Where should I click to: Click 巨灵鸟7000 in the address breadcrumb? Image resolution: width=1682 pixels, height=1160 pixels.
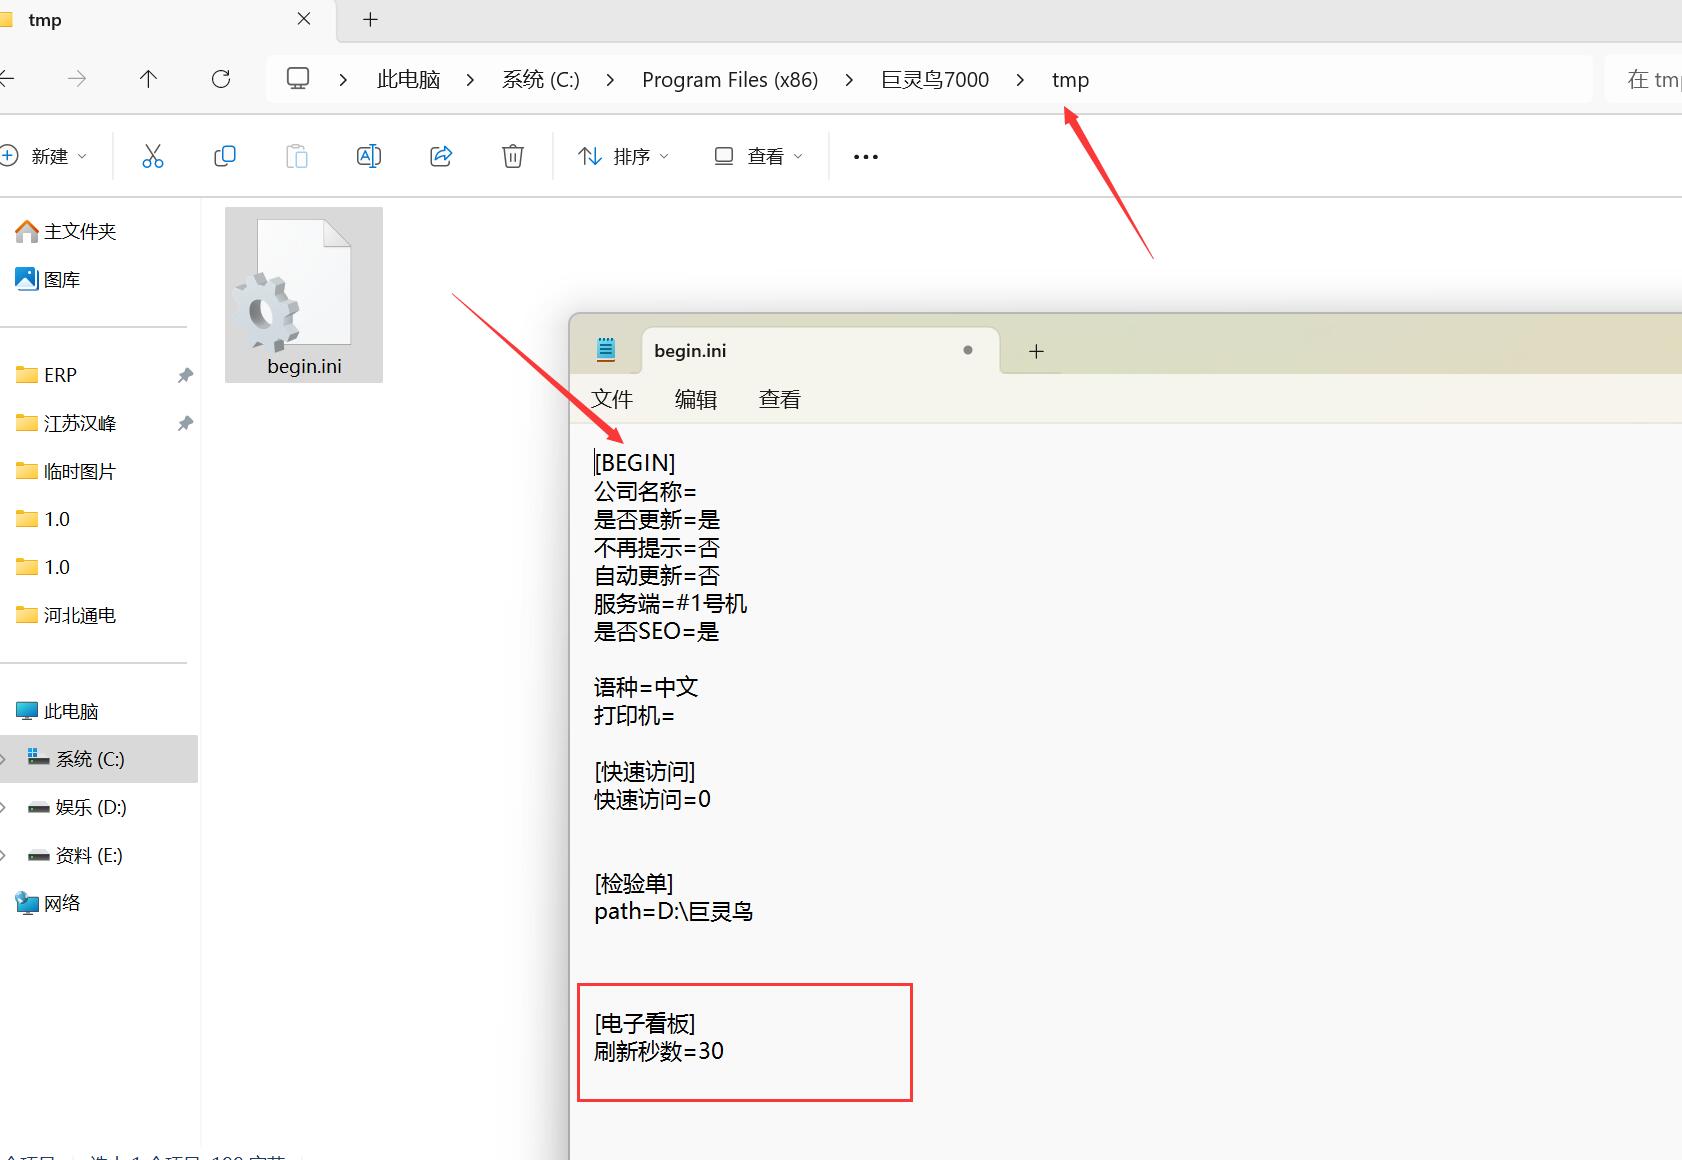coord(935,80)
